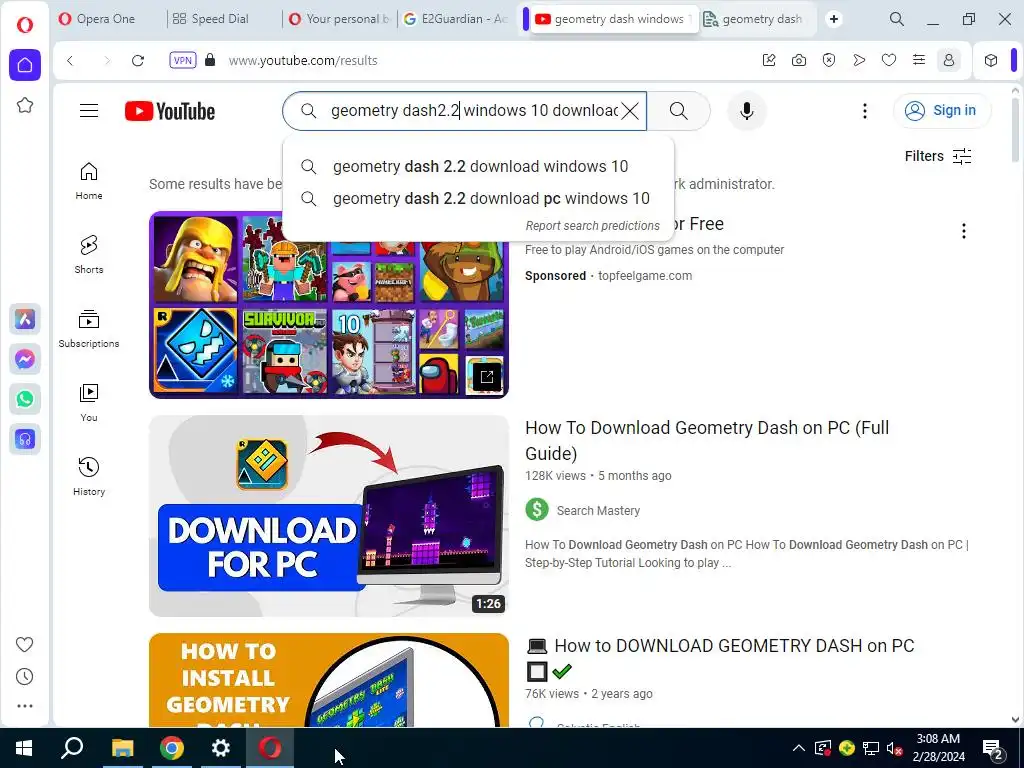The width and height of the screenshot is (1024, 768).
Task: Switch to the Speed Dial tab
Action: [224, 19]
